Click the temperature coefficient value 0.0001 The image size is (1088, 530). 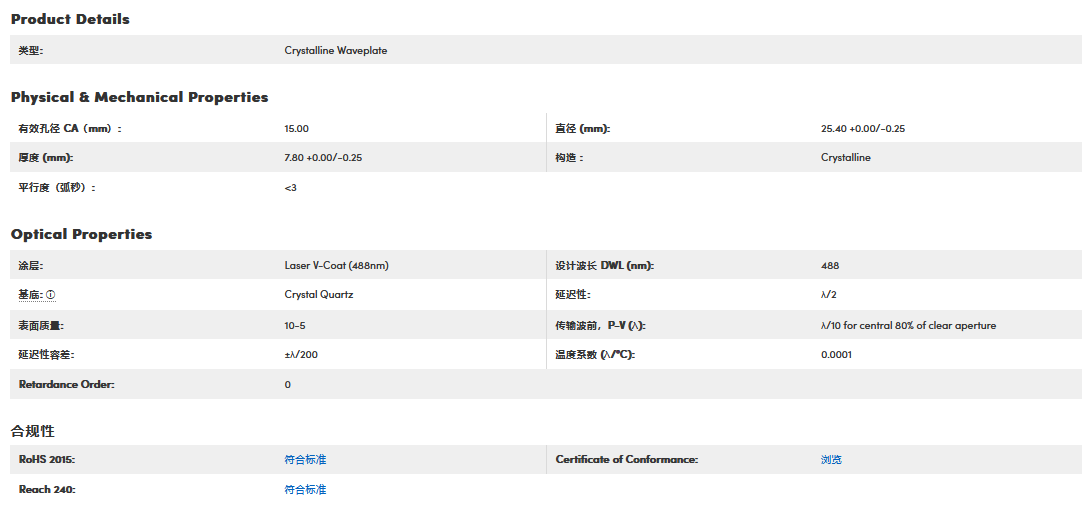836,355
